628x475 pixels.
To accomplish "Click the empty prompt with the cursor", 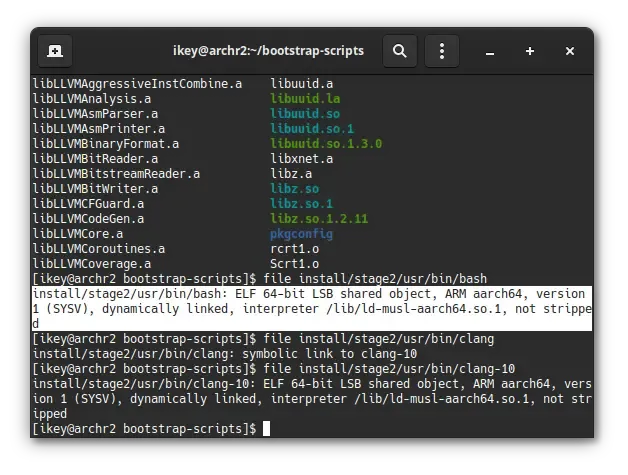I will pyautogui.click(x=151, y=429).
